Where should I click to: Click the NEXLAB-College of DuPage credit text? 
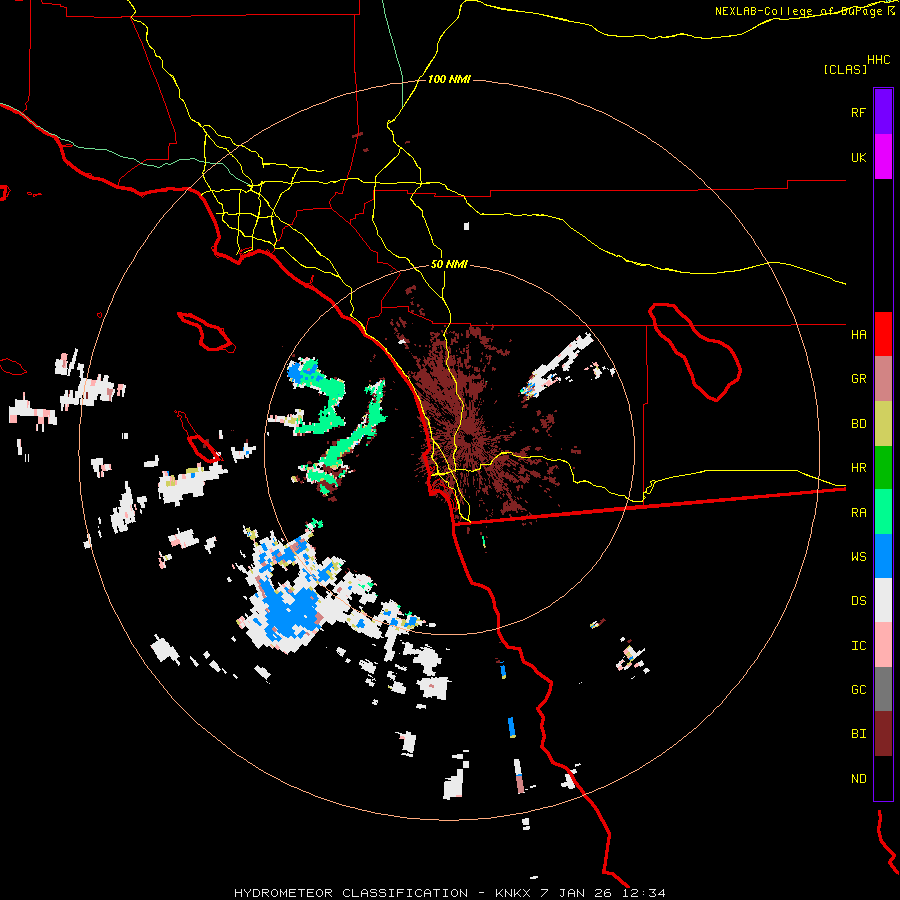click(x=799, y=11)
